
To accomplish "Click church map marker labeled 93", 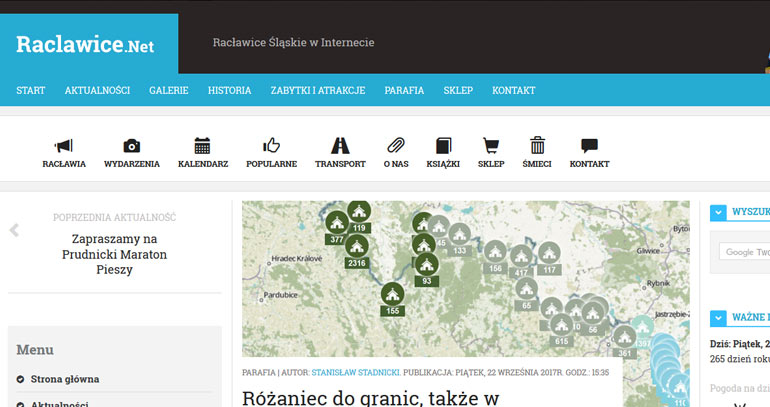I will click(427, 270).
